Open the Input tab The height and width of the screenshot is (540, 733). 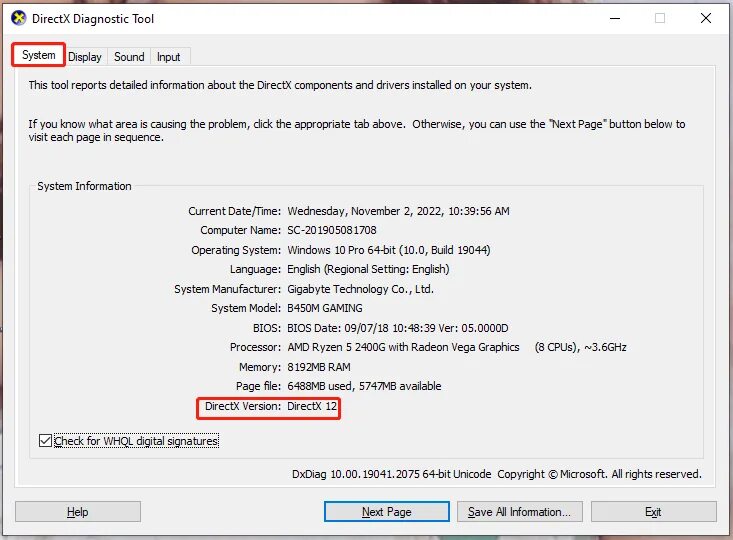click(168, 57)
